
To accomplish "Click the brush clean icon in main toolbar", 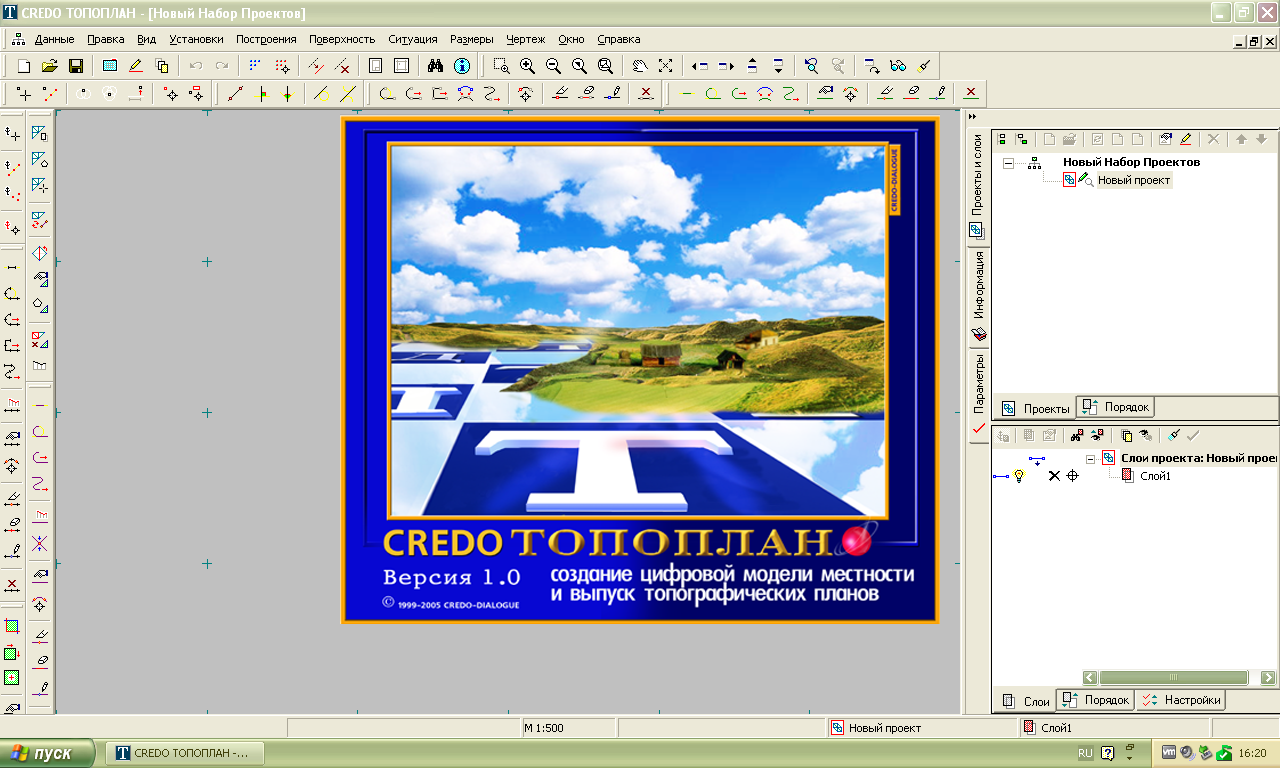I will pyautogui.click(x=924, y=66).
